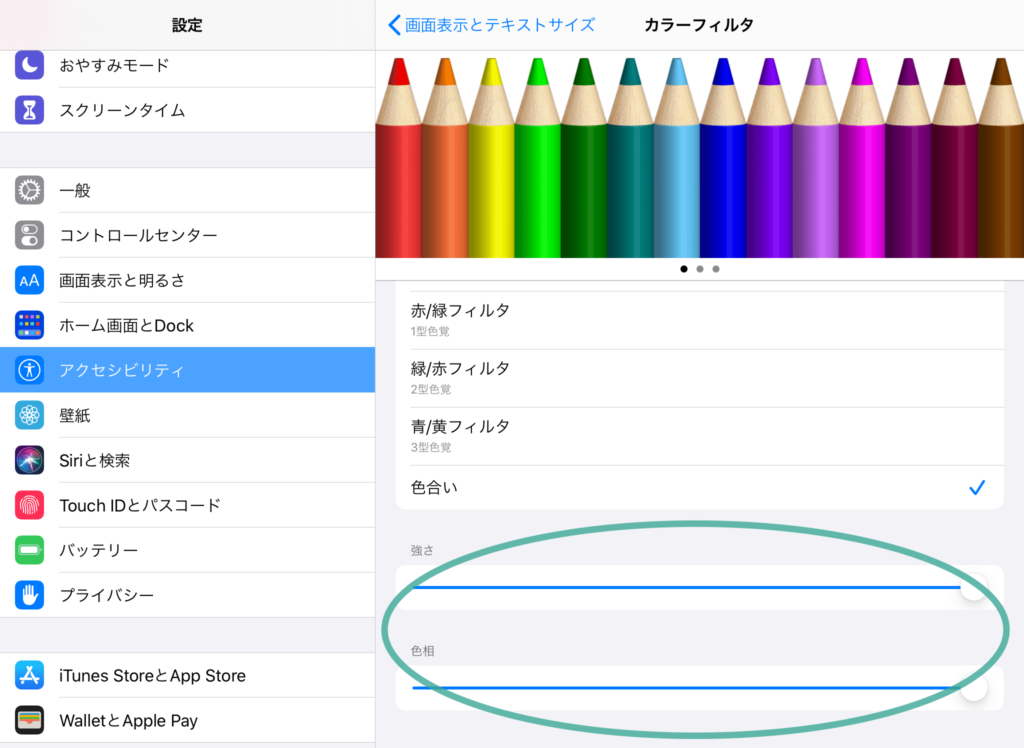This screenshot has height=748, width=1024.
Task: Open コントロールセンター toggle icon
Action: pyautogui.click(x=30, y=235)
